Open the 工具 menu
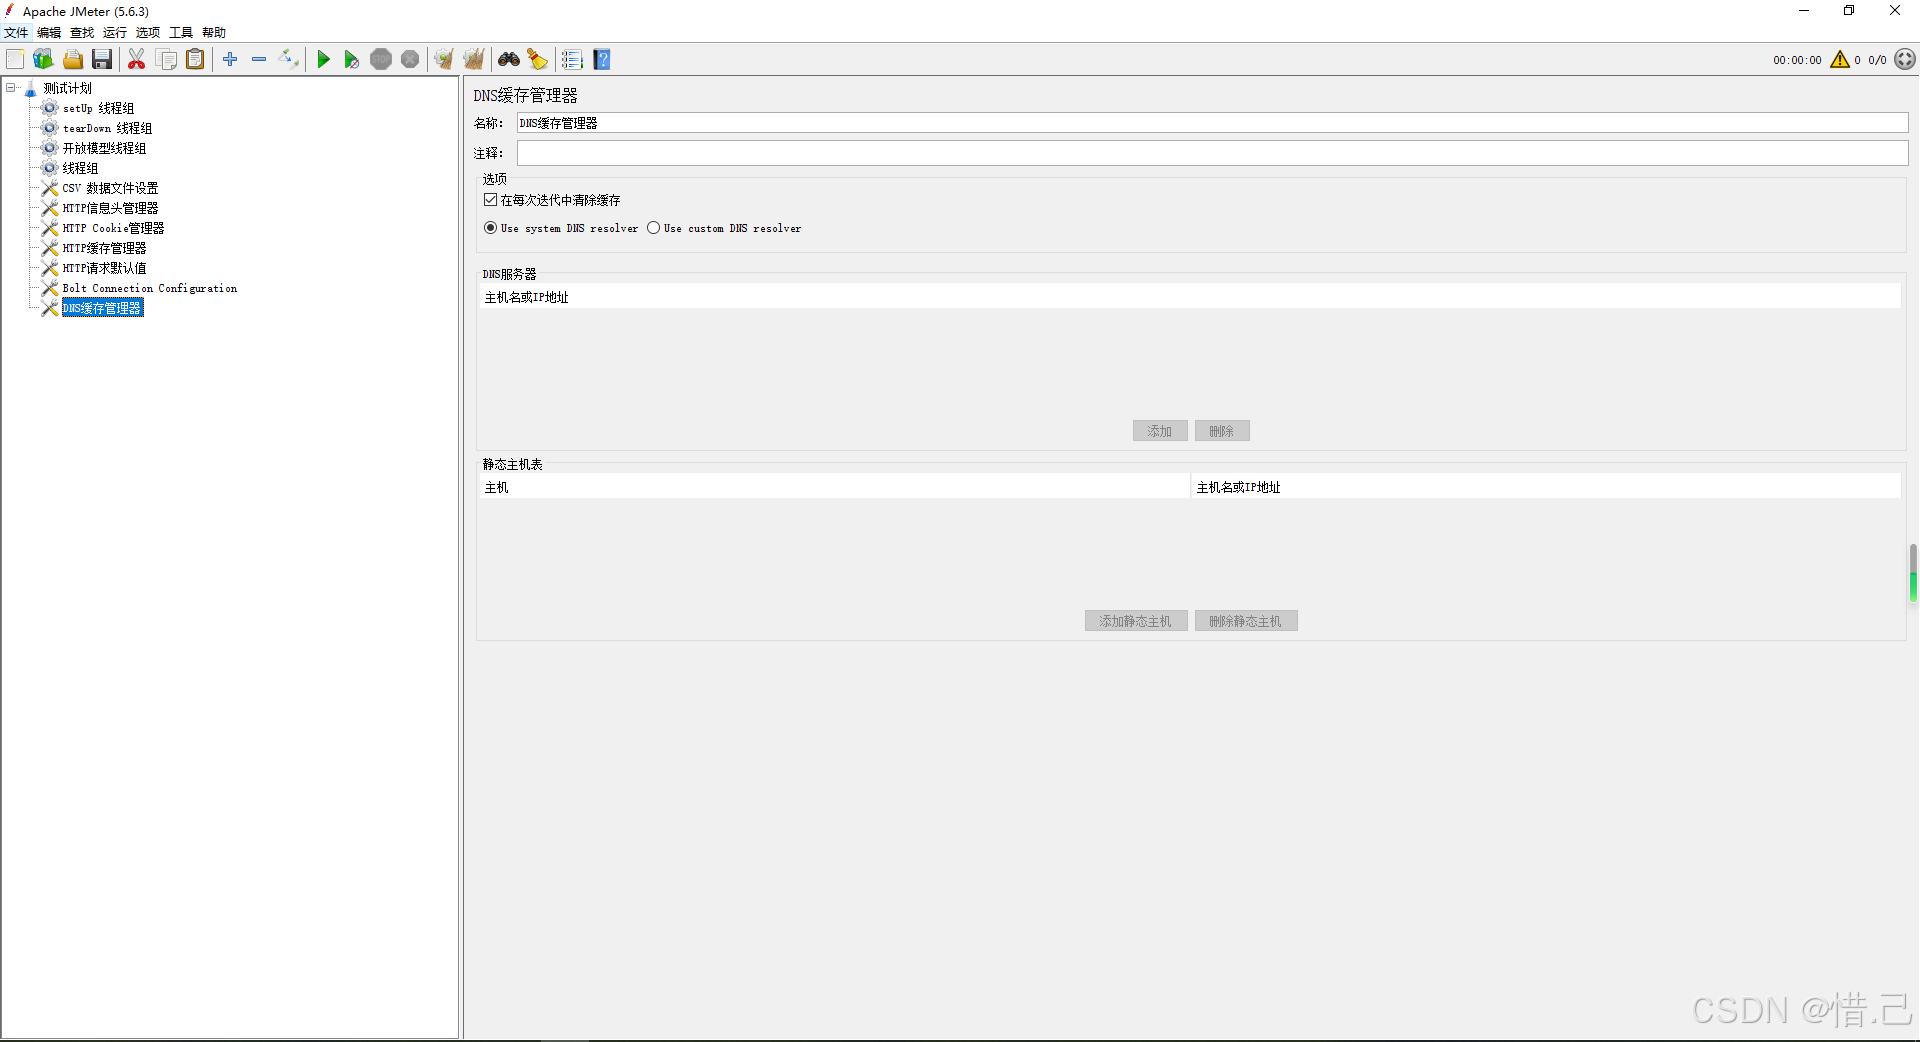1920x1042 pixels. pos(181,33)
